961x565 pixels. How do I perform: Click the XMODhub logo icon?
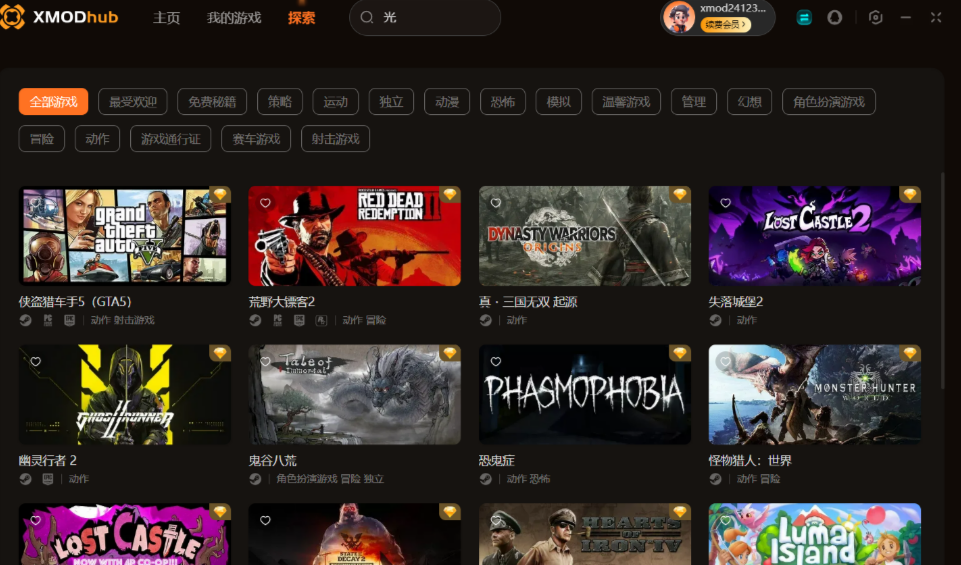tap(12, 17)
